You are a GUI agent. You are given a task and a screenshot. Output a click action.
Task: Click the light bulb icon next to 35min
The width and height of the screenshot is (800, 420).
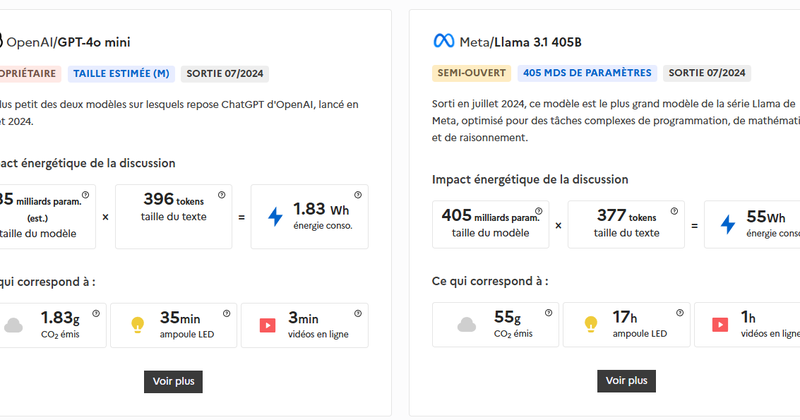[x=138, y=325]
